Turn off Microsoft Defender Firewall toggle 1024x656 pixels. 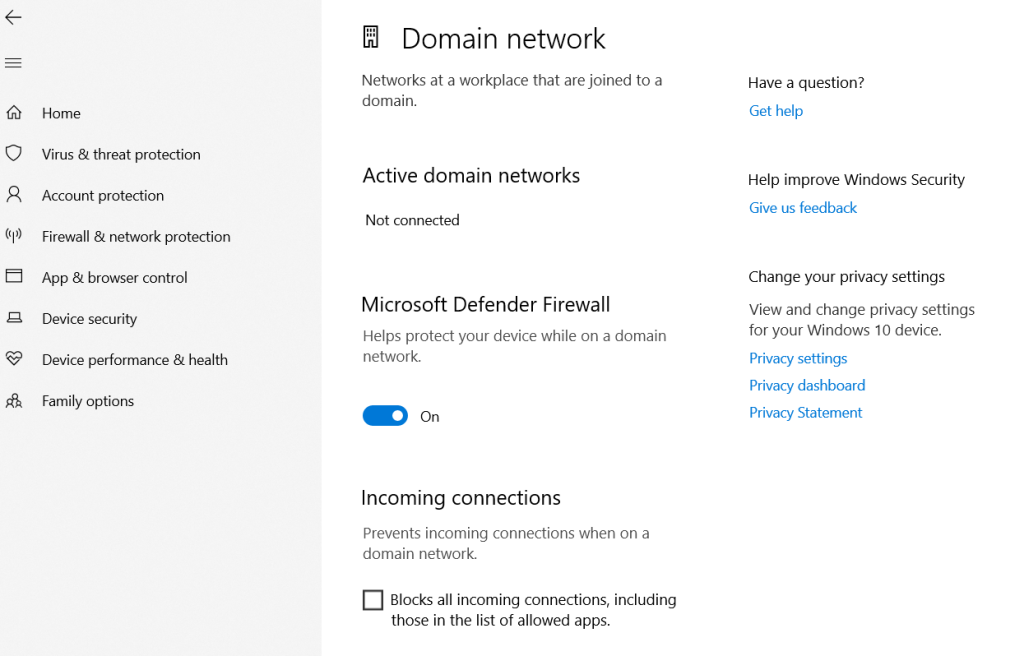(385, 416)
